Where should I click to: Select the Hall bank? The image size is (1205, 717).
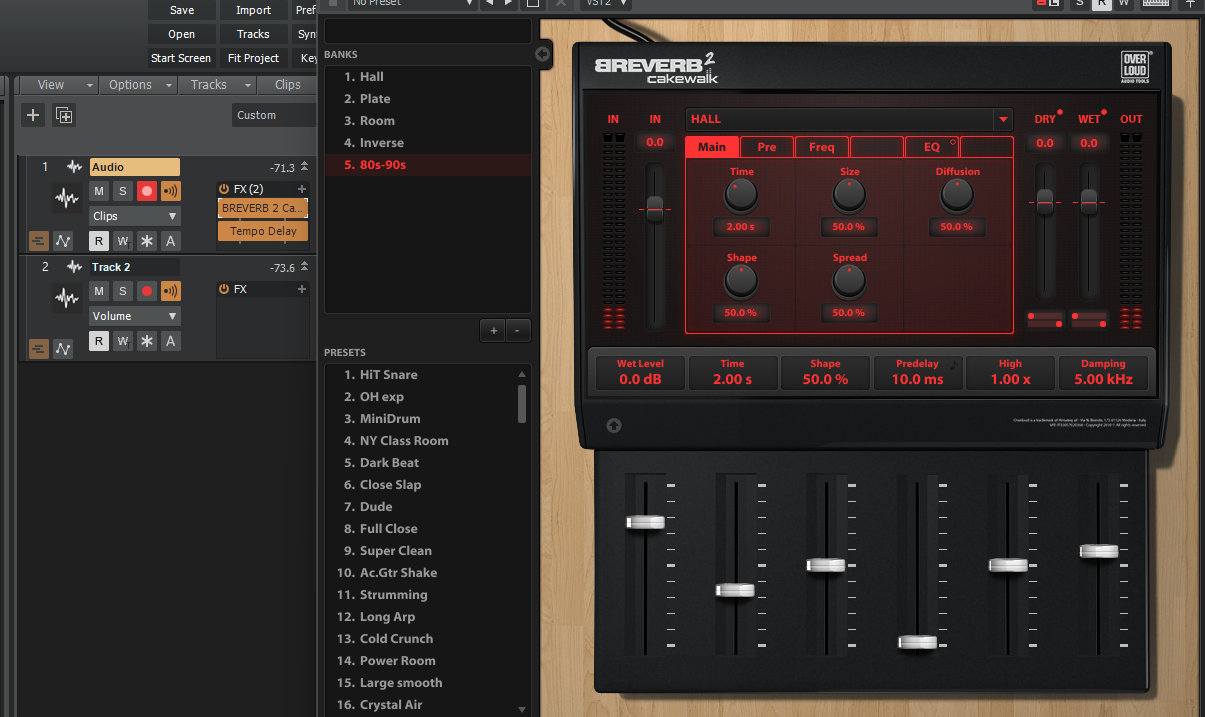point(427,77)
